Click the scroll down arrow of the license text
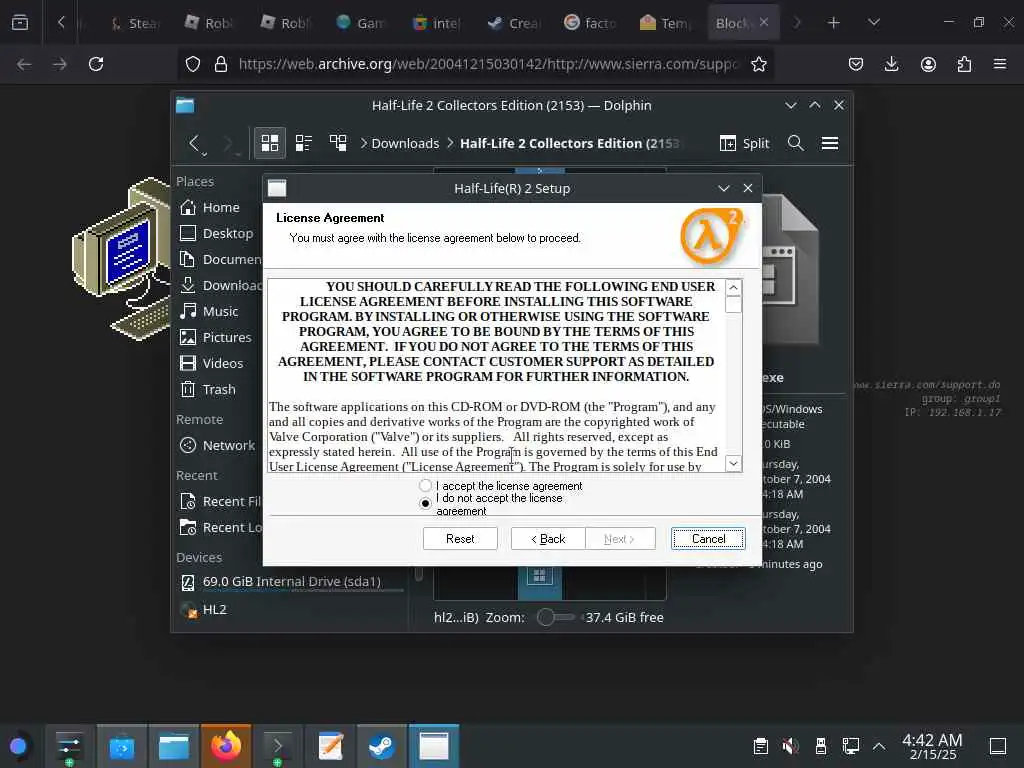This screenshot has height=768, width=1024. coord(733,463)
